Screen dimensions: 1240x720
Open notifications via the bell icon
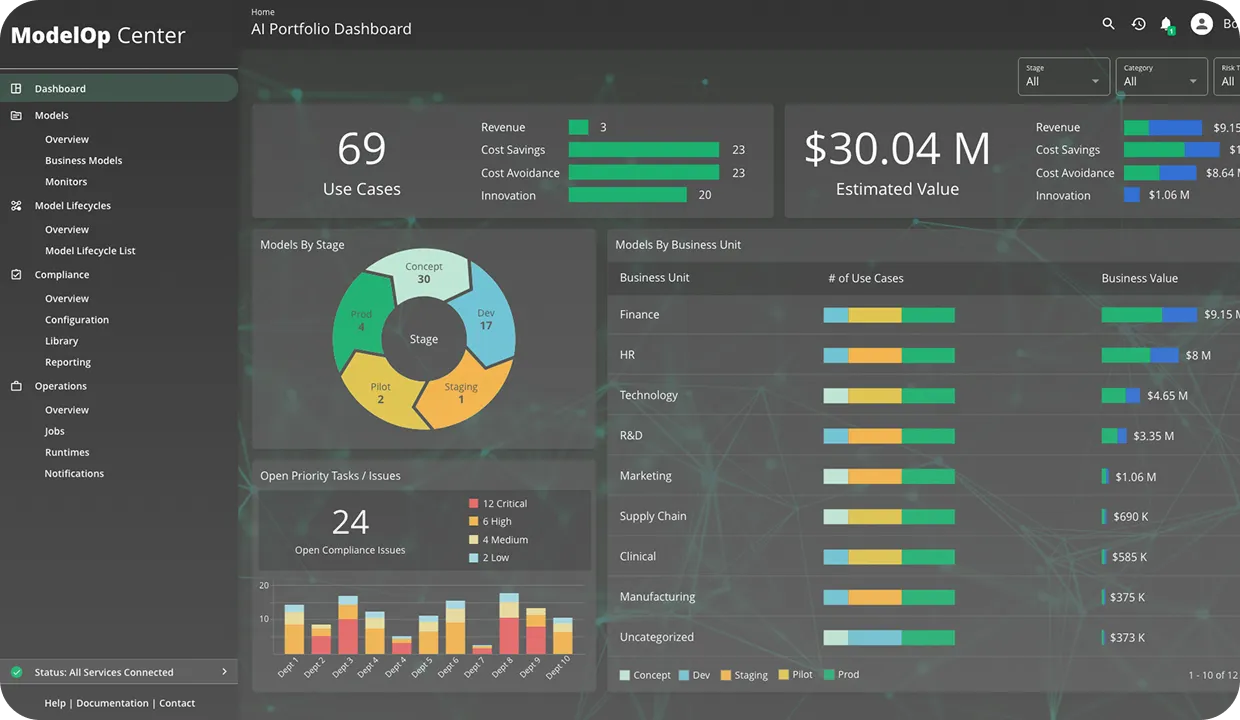(1166, 23)
